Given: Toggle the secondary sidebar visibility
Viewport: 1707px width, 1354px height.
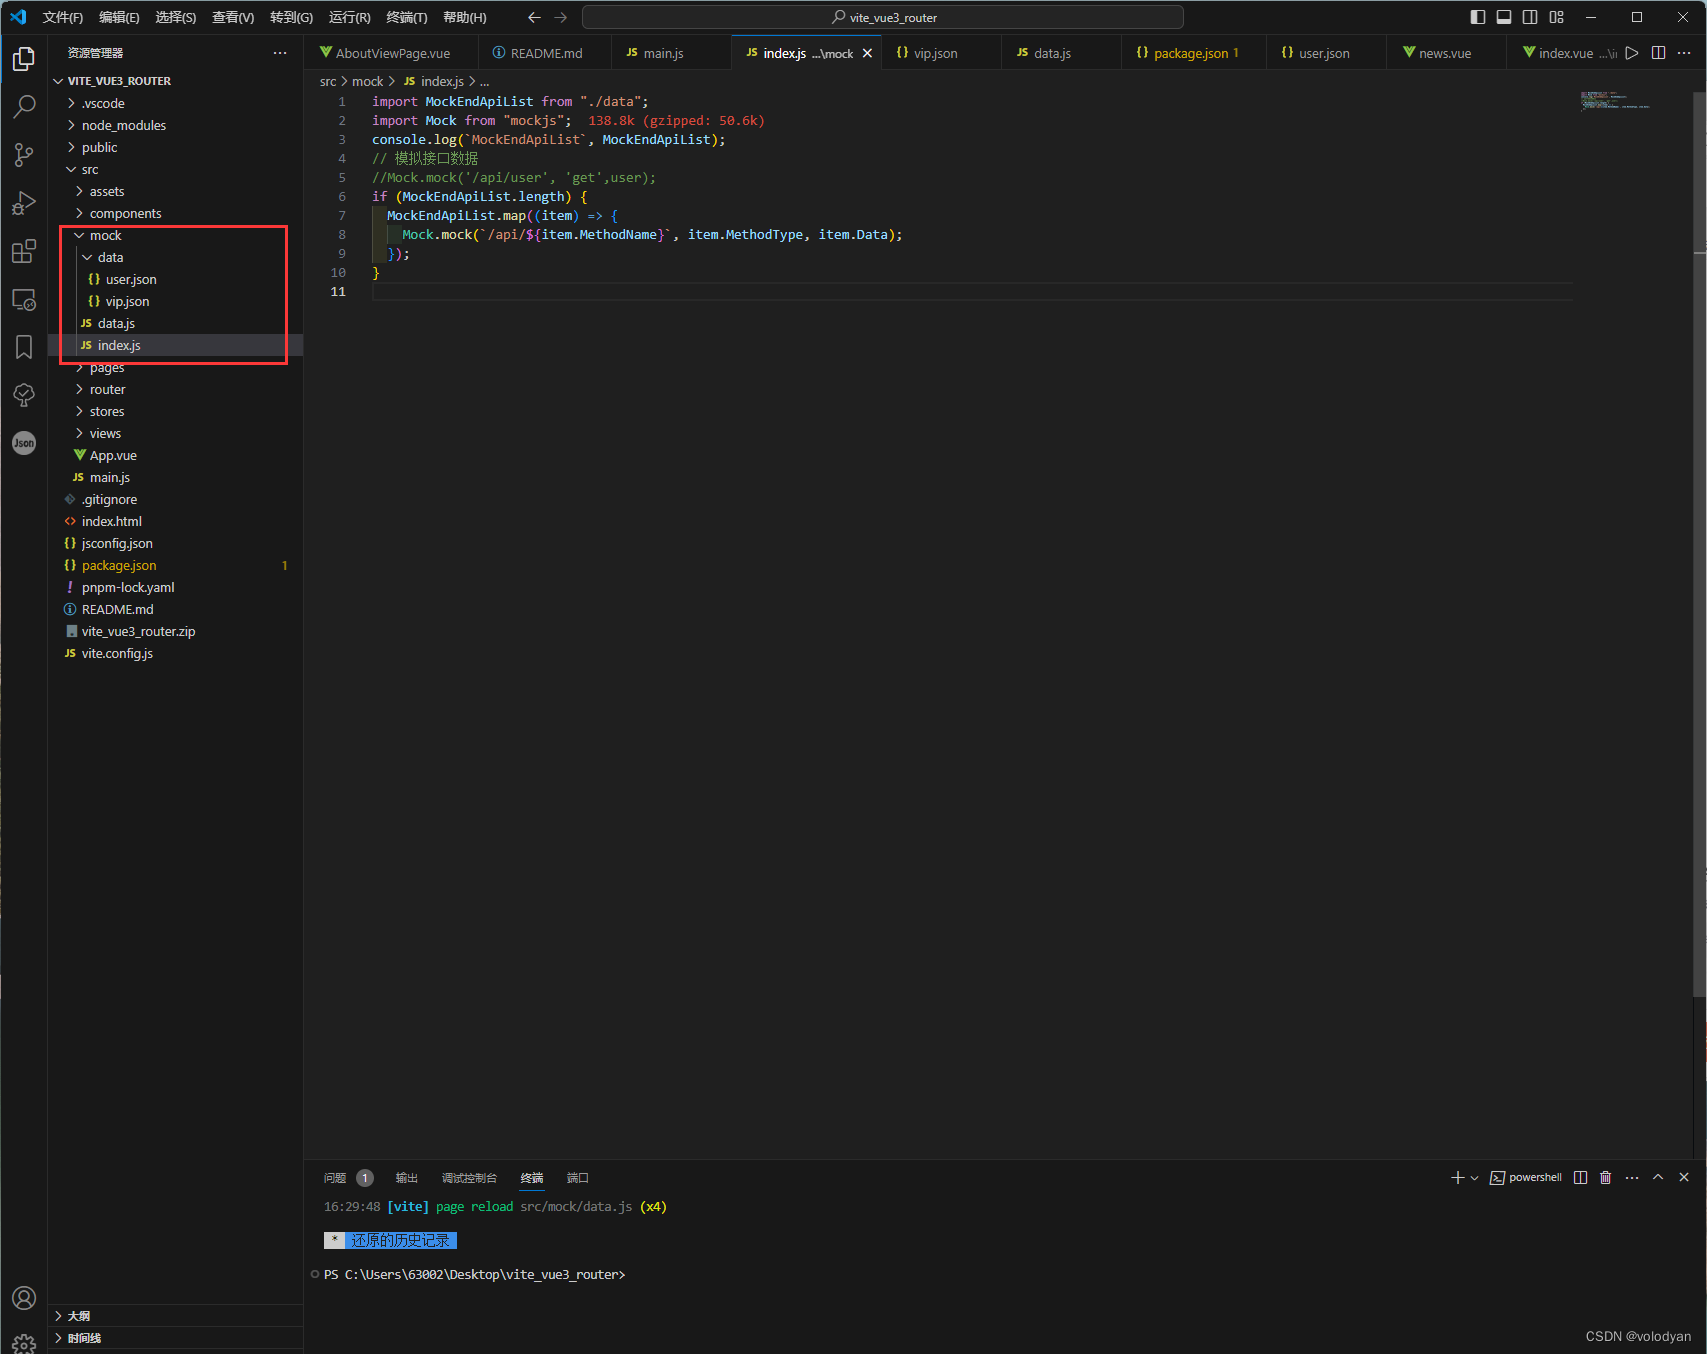Looking at the screenshot, I should coord(1529,17).
